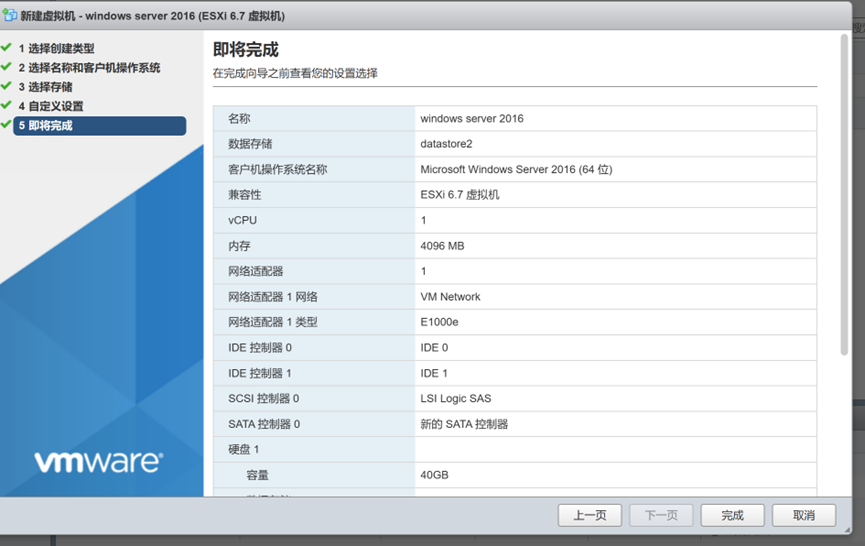The width and height of the screenshot is (865, 546).
Task: Click 完成 to finish the wizard
Action: tap(733, 516)
